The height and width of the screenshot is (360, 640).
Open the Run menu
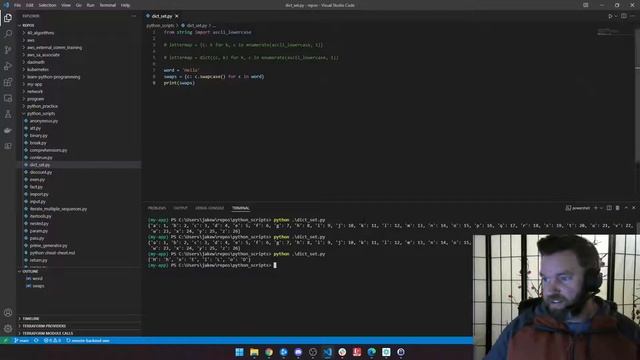tap(91, 5)
